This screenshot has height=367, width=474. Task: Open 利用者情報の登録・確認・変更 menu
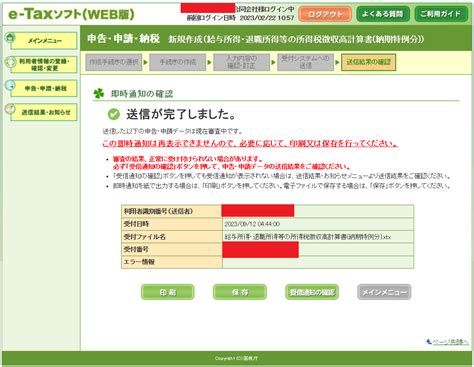coord(44,65)
